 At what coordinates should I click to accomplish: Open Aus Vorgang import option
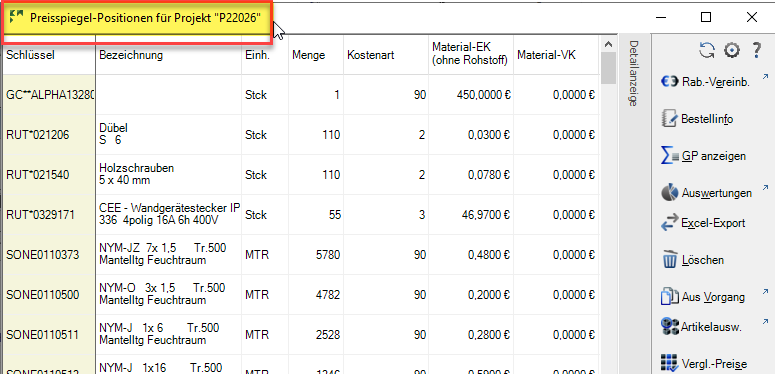(x=703, y=297)
